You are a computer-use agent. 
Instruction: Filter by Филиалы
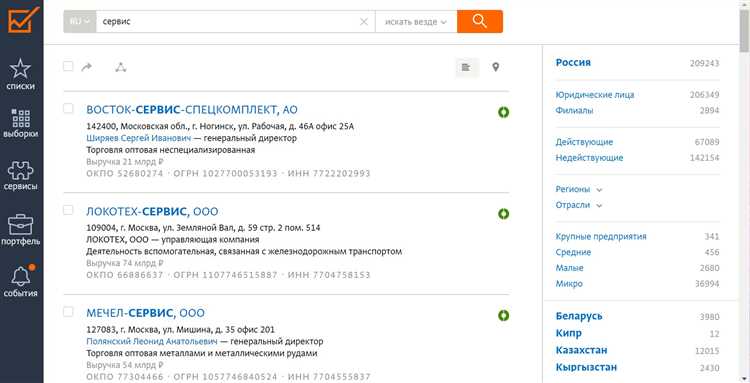(574, 110)
